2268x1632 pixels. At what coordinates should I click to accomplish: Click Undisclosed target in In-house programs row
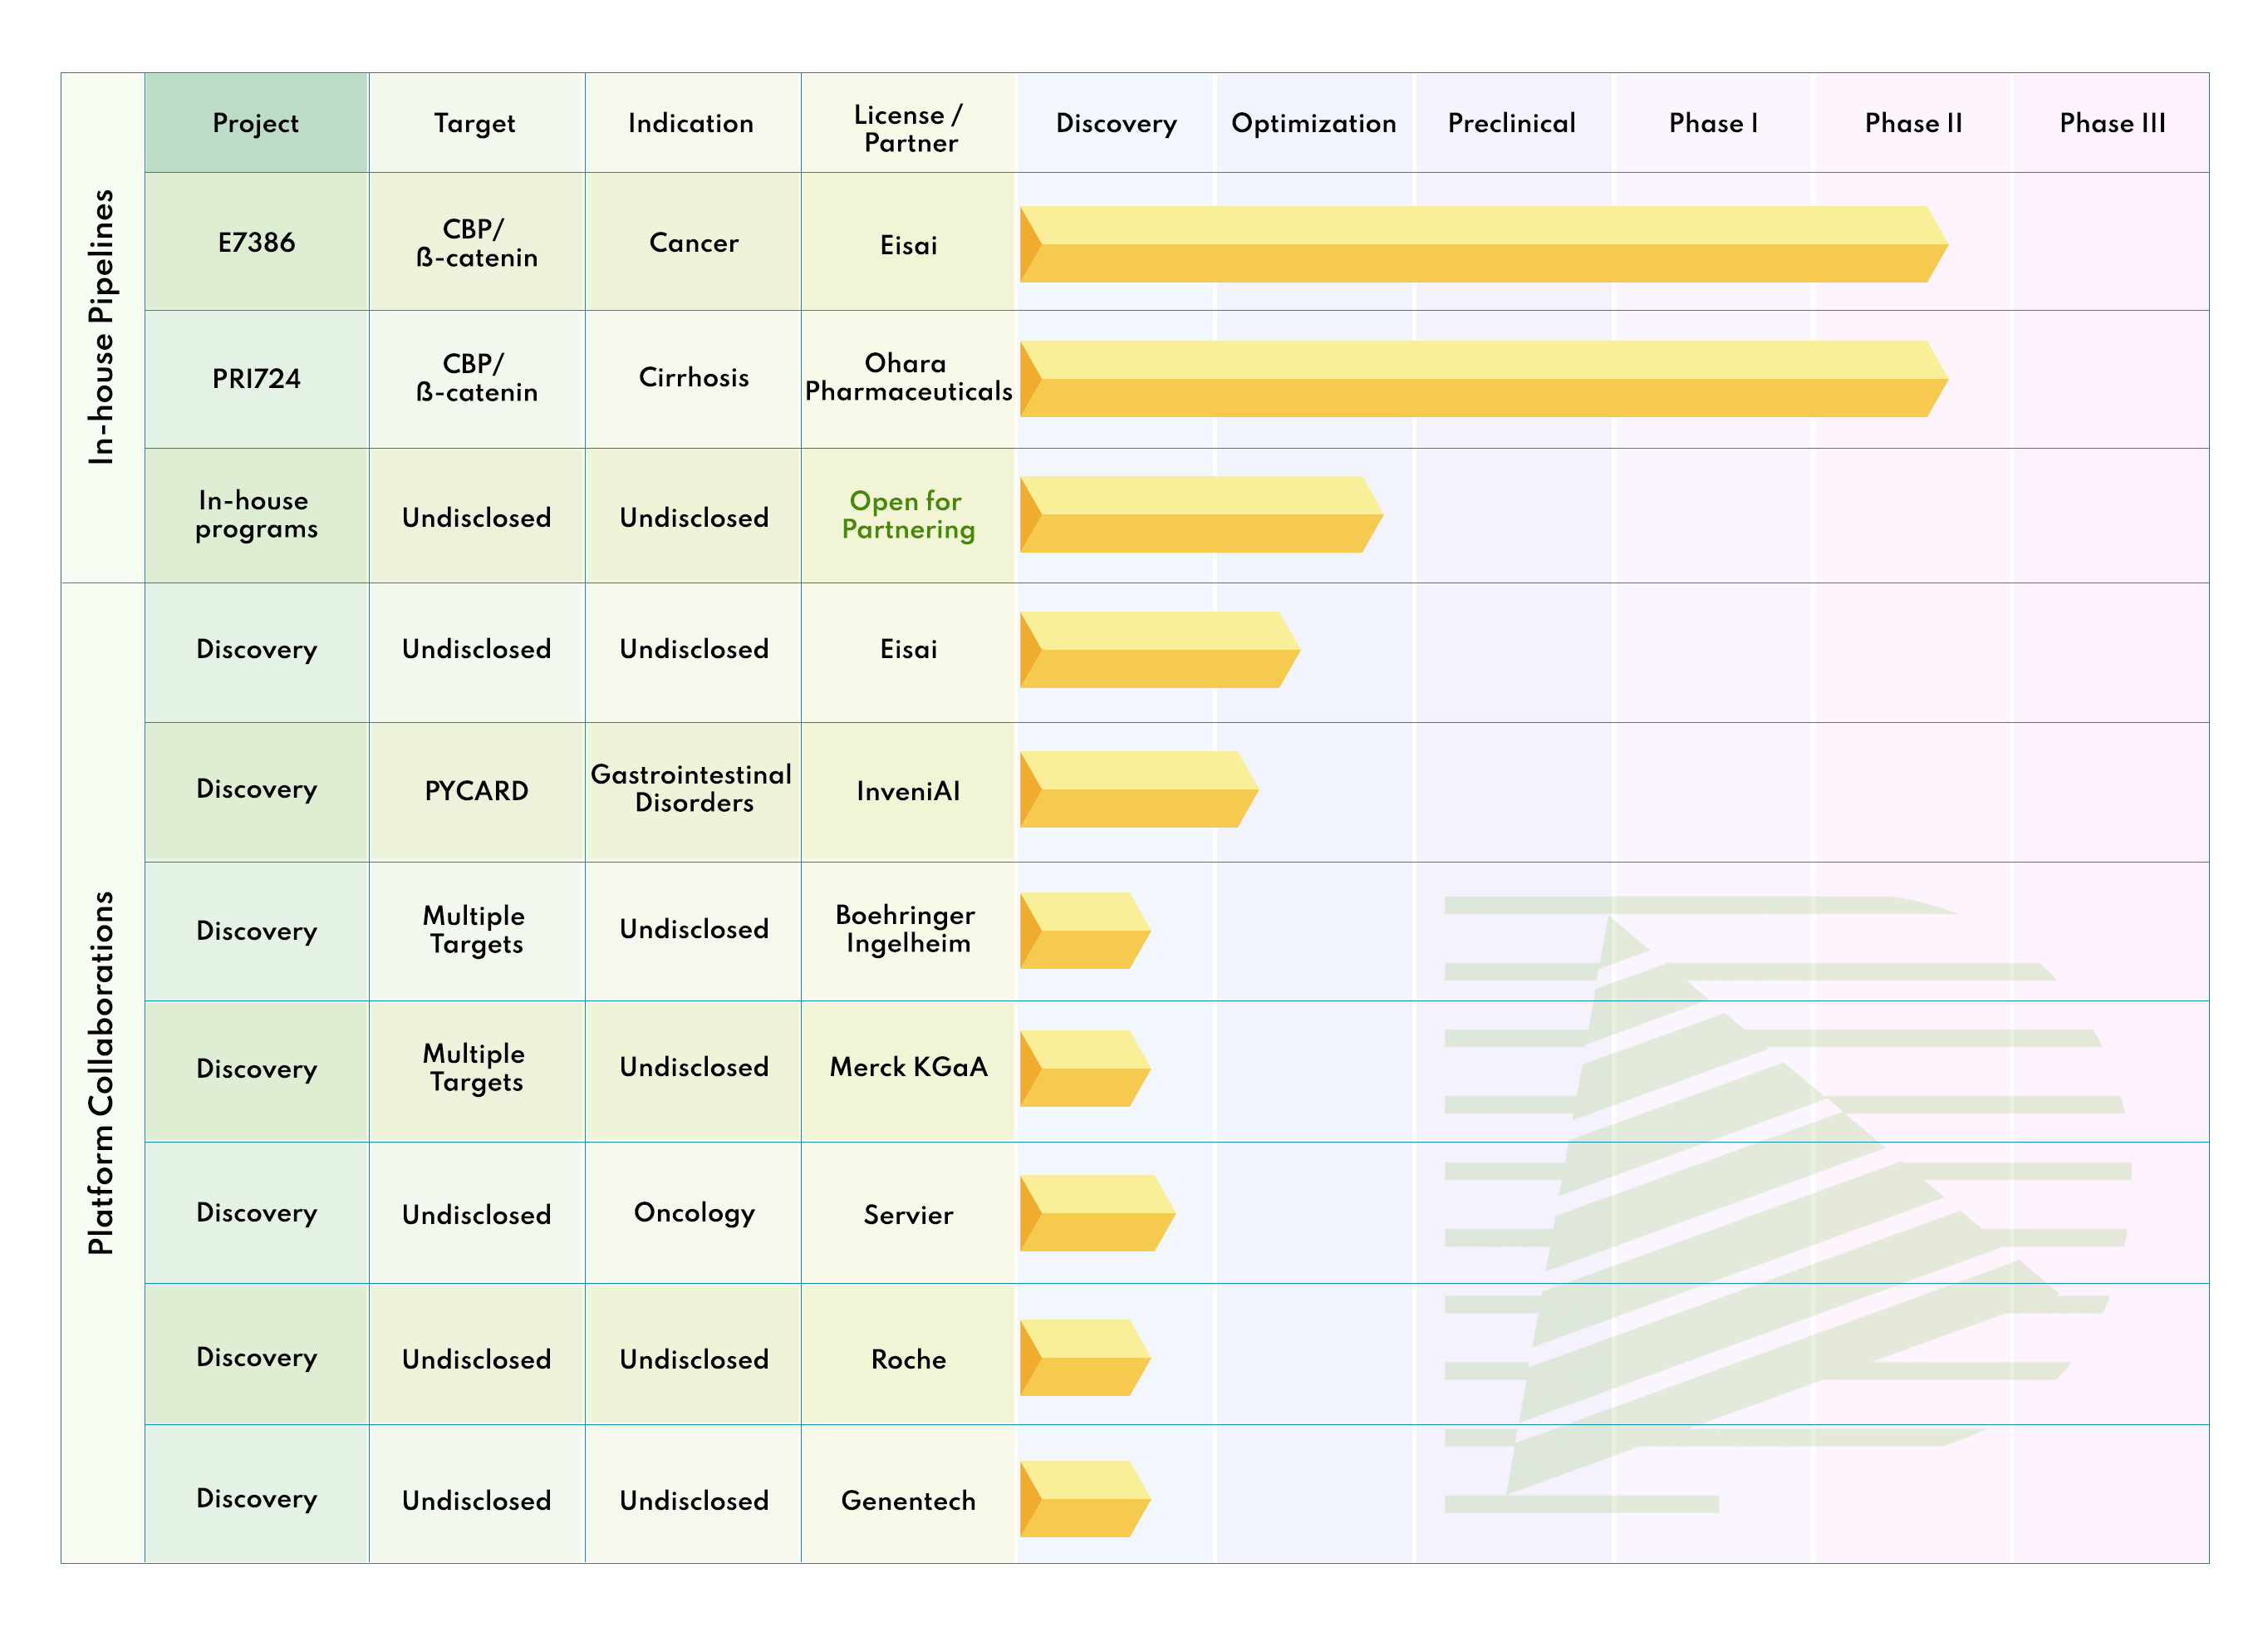[x=476, y=516]
